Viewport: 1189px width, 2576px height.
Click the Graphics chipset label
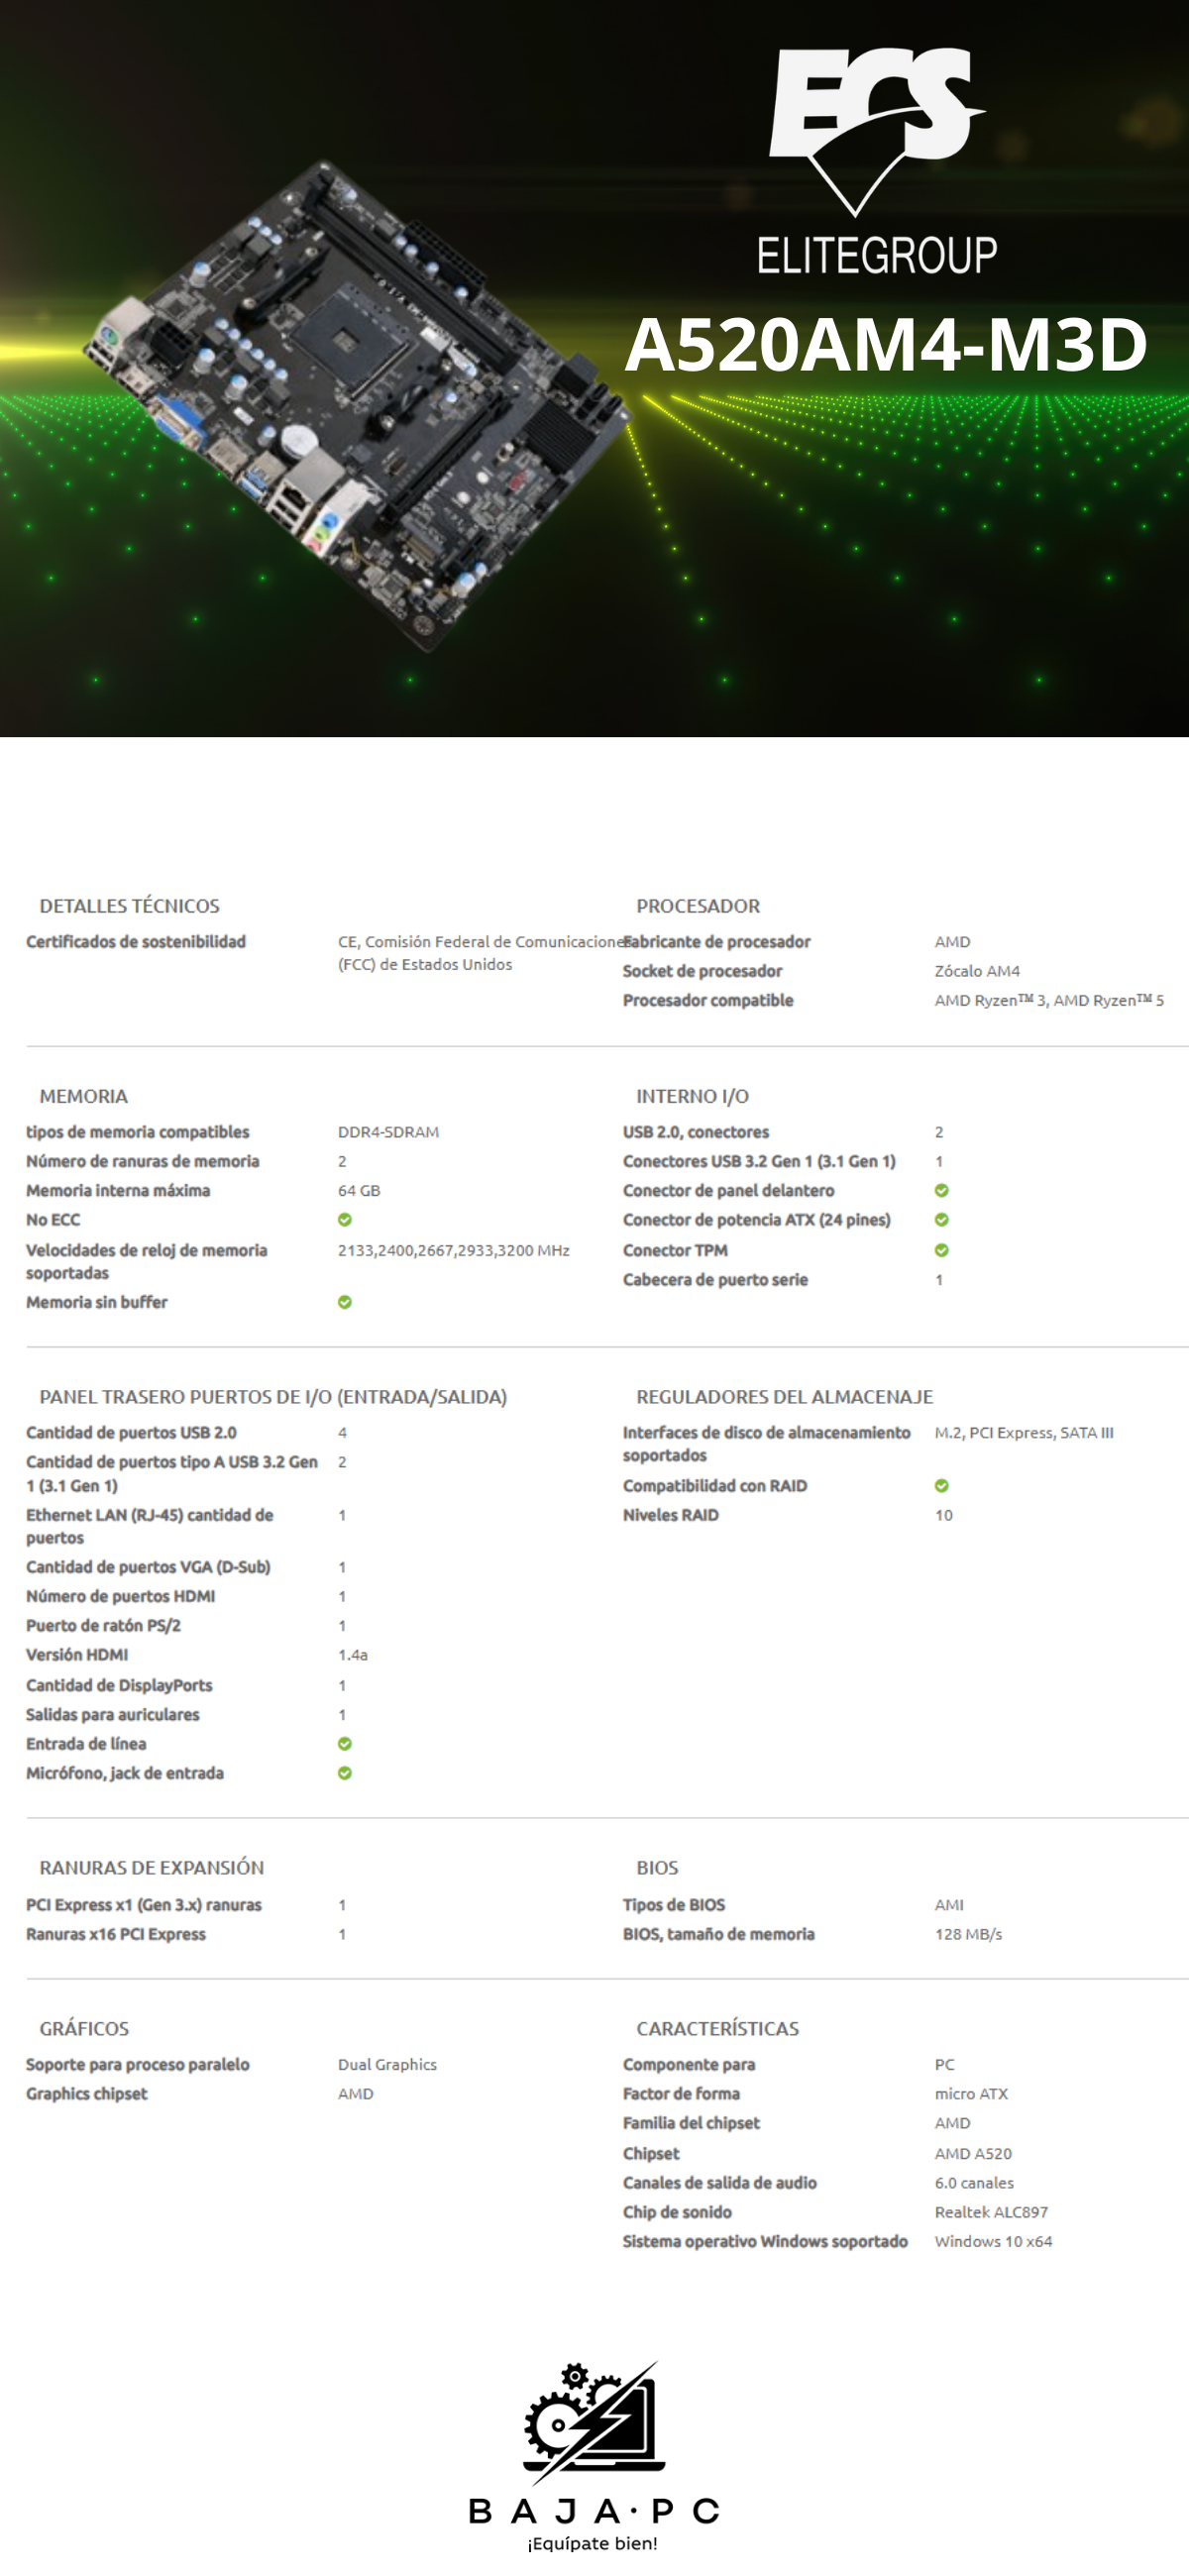tap(87, 2094)
